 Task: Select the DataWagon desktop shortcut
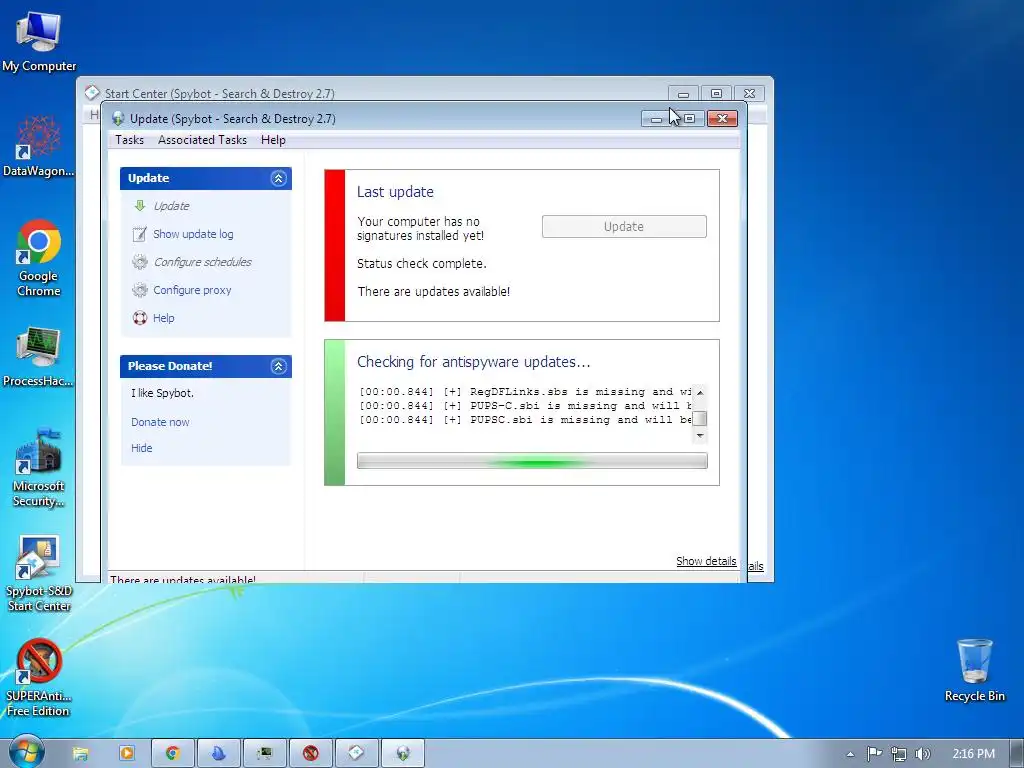pos(39,147)
